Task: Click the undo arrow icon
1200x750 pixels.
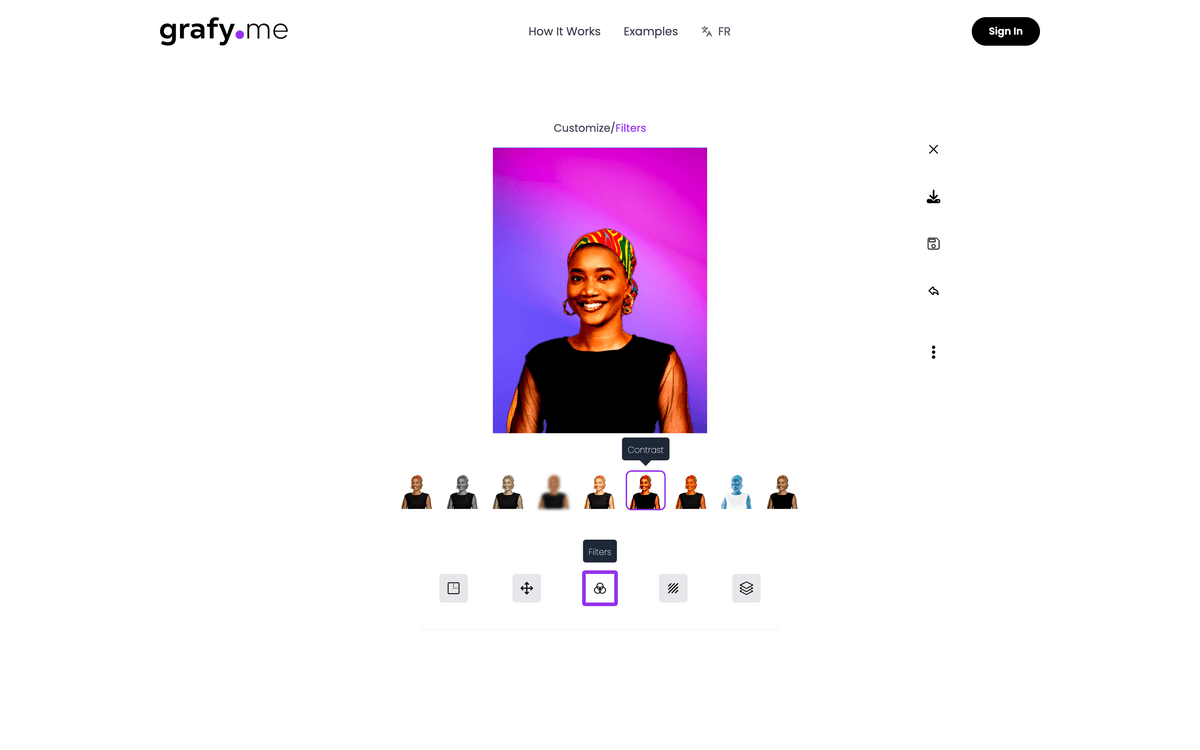Action: click(933, 291)
